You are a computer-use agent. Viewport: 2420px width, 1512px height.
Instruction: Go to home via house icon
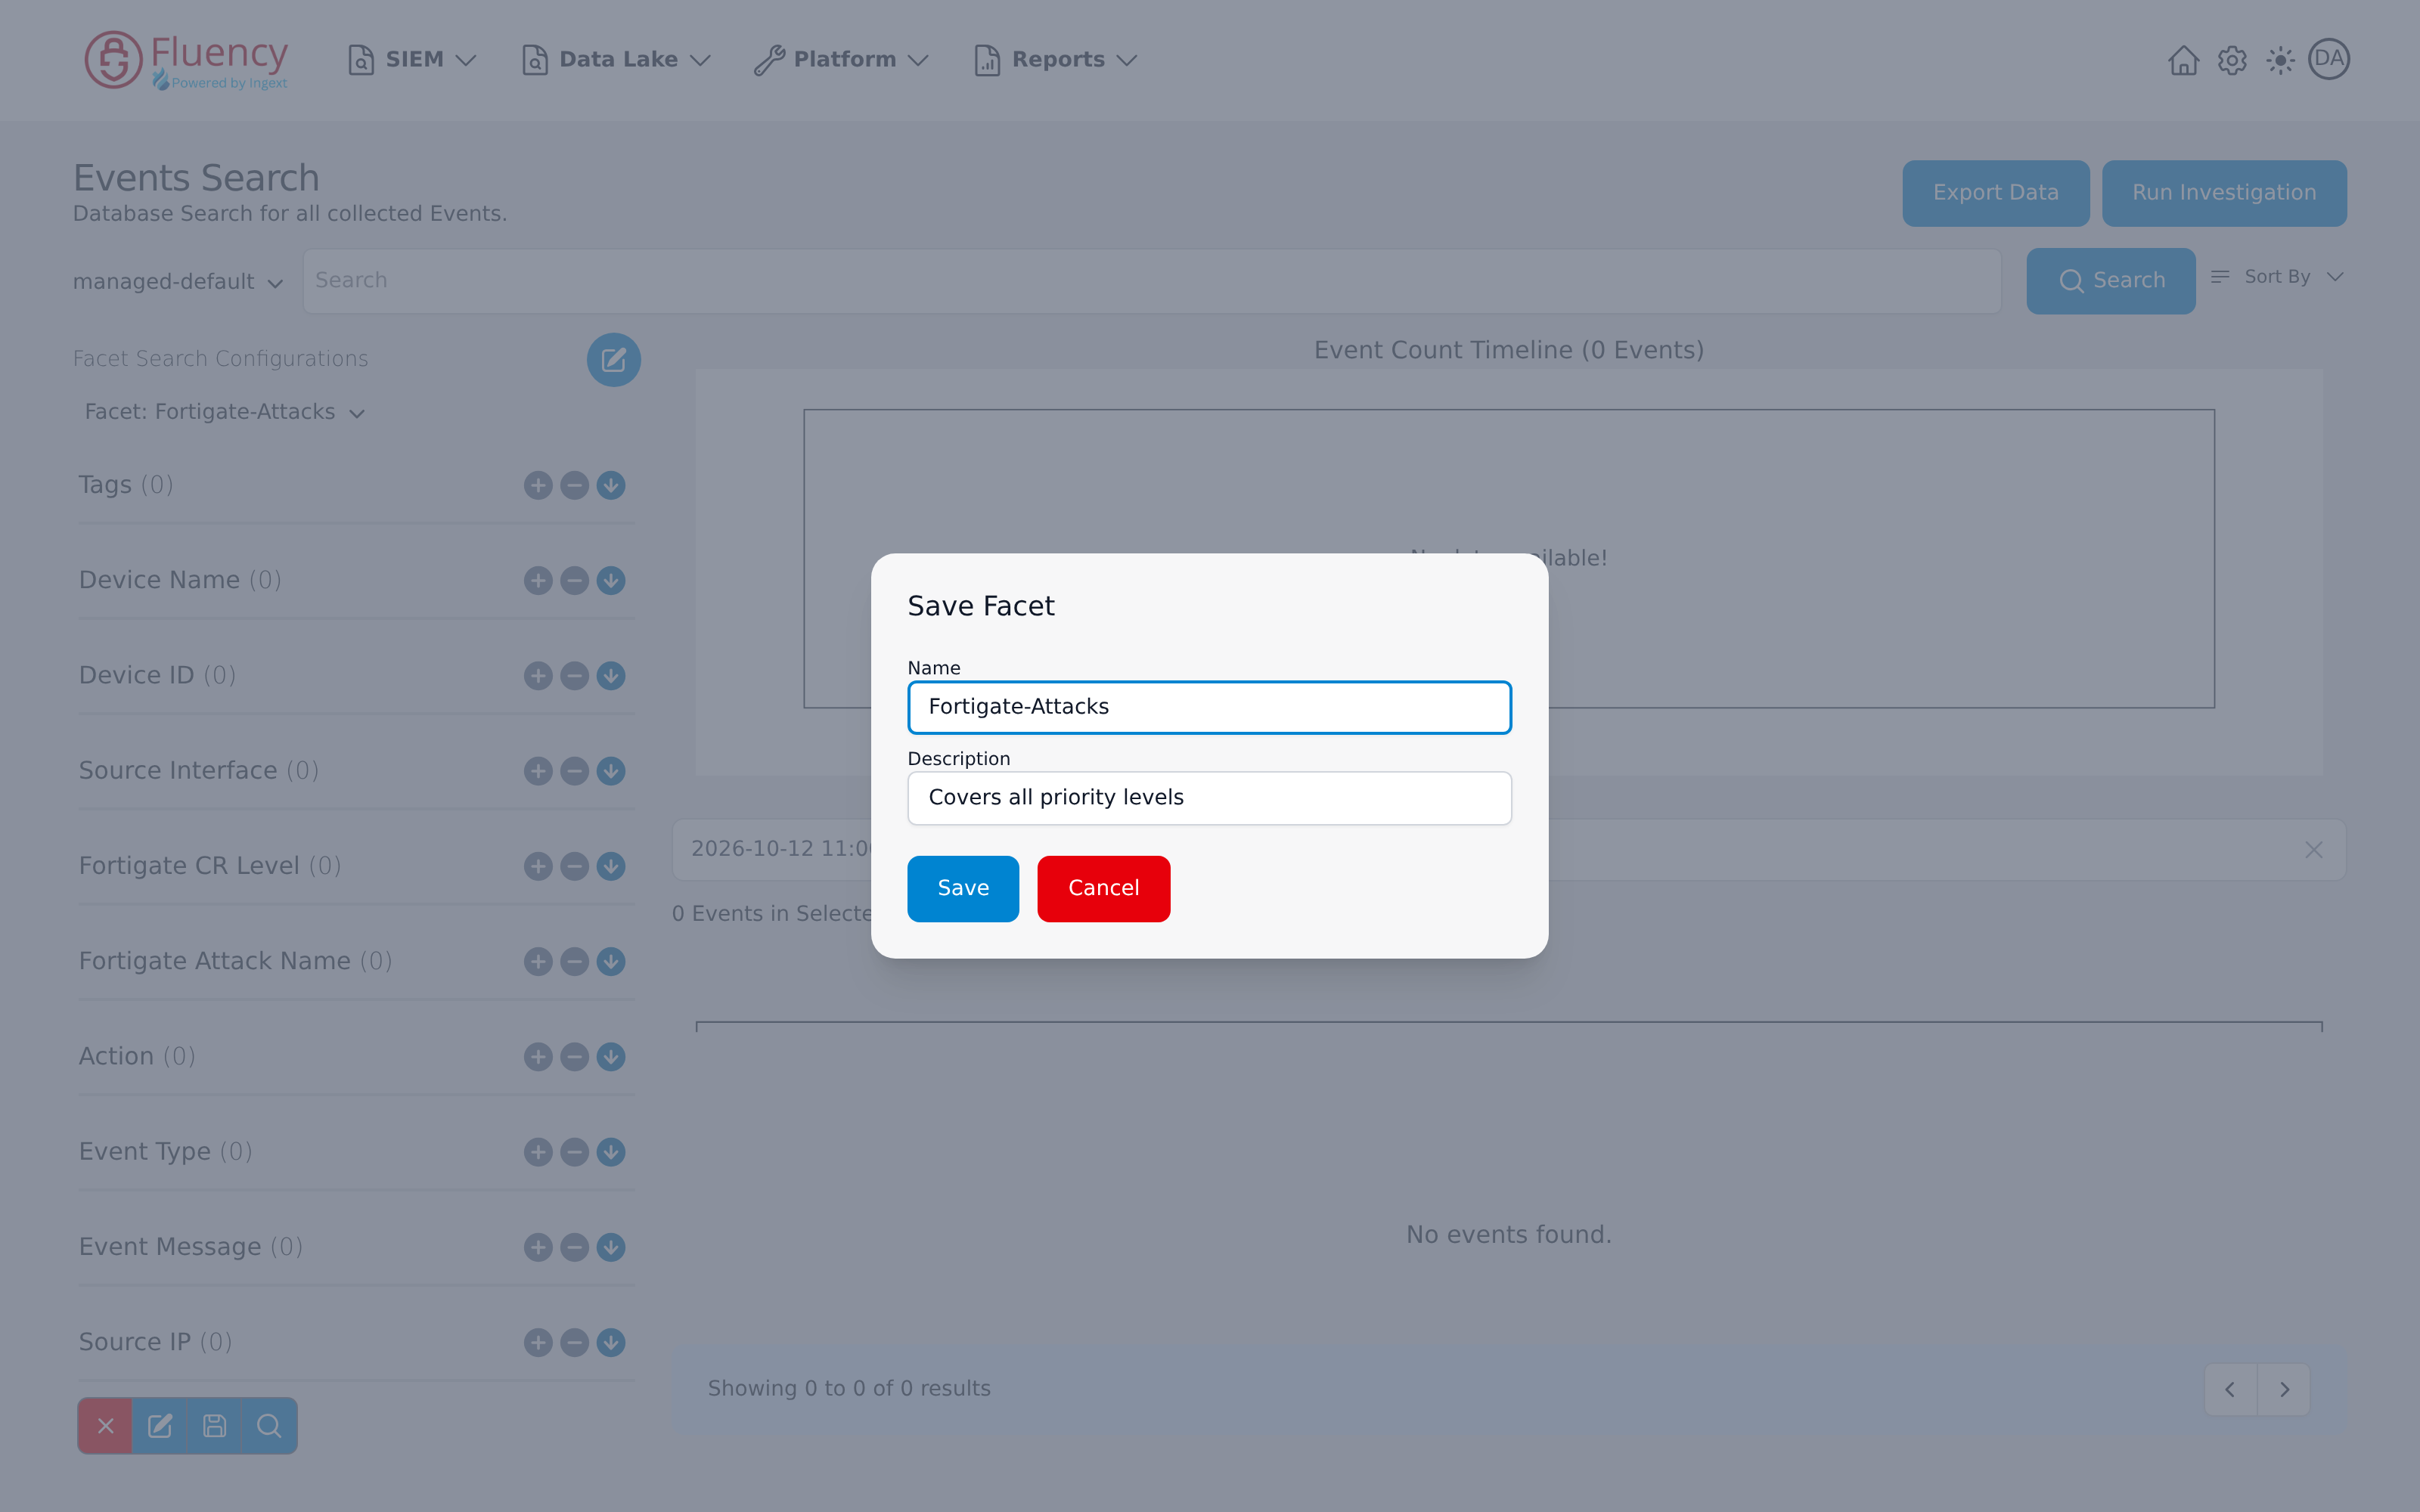(x=2183, y=60)
